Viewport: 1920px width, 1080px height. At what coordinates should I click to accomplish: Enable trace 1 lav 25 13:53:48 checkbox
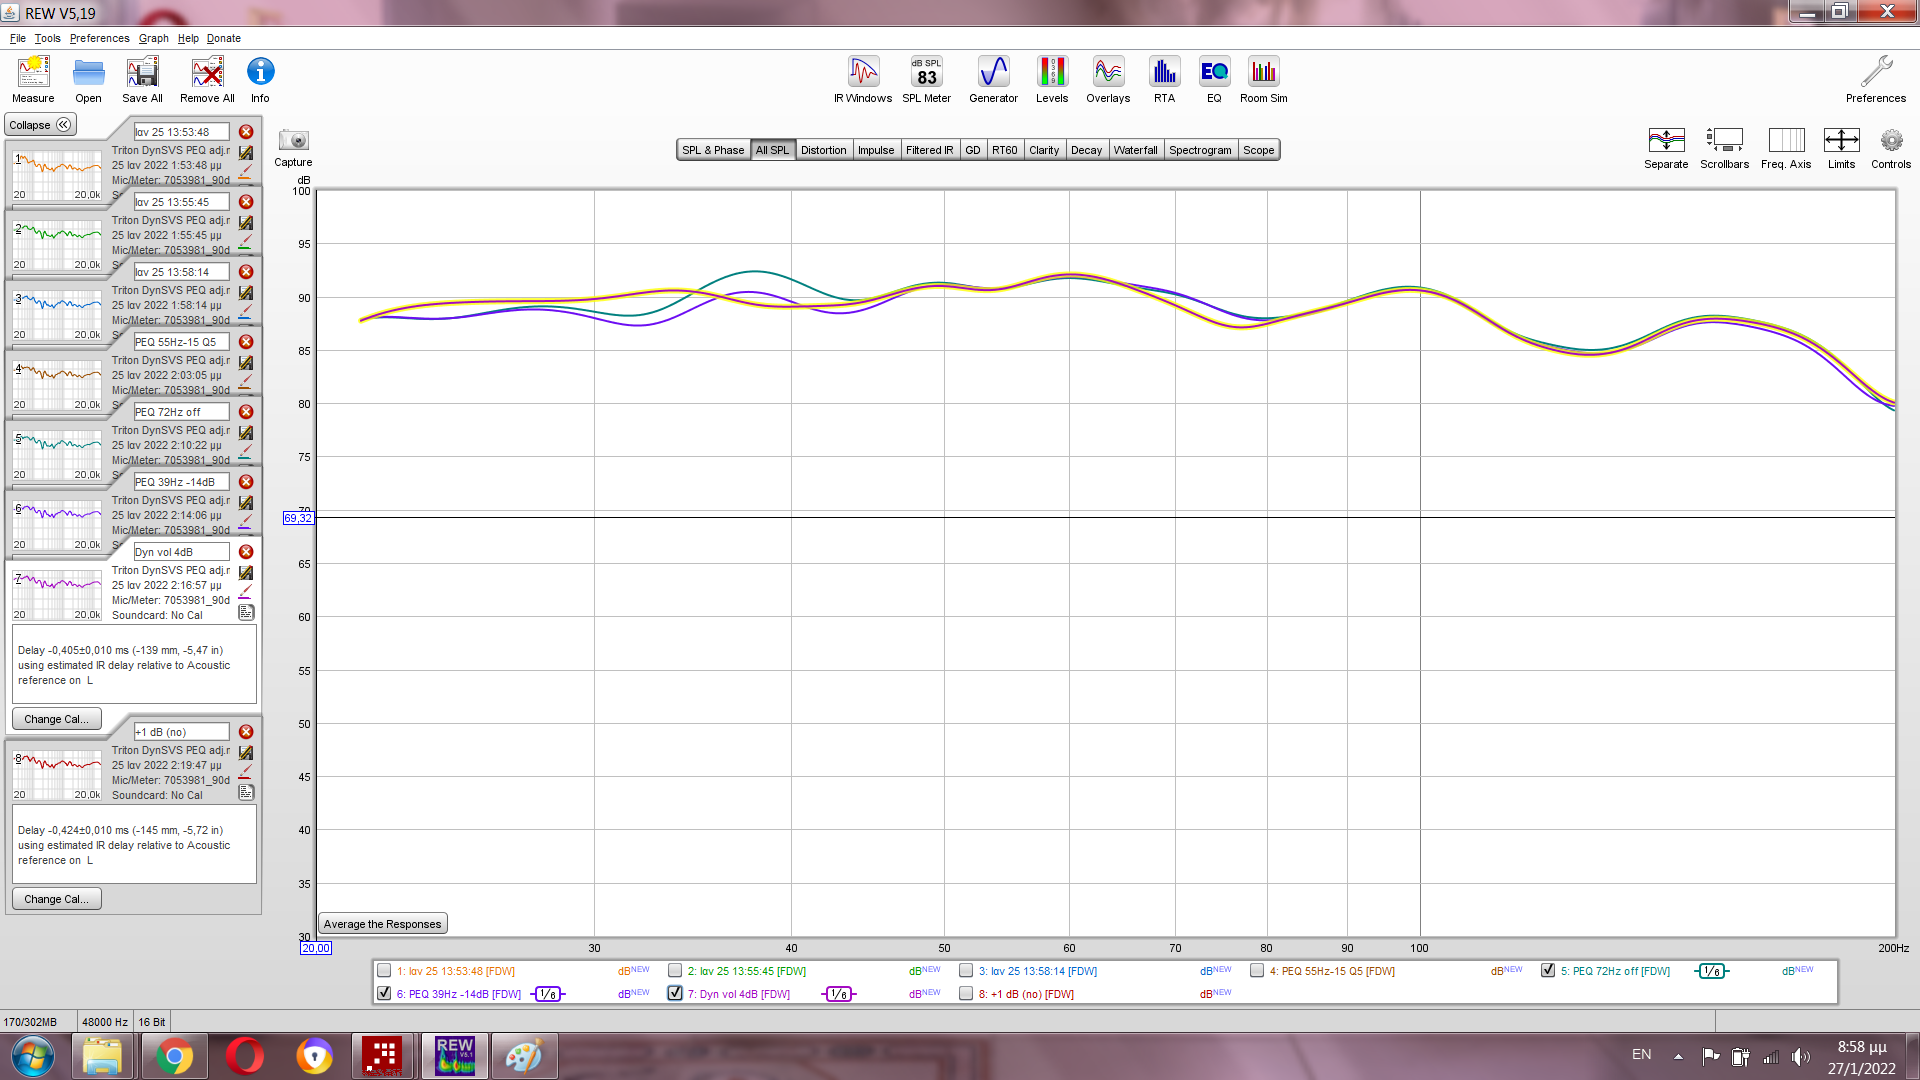pyautogui.click(x=384, y=970)
